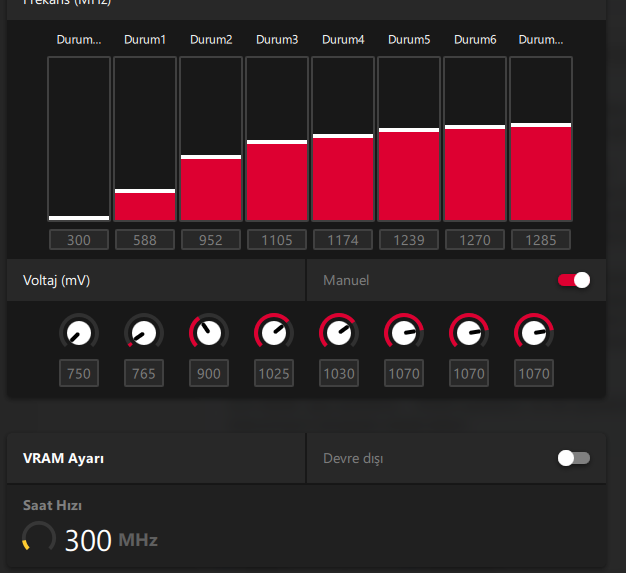The image size is (626, 573).
Task: Toggle the Manuel voltage switch
Action: coord(574,280)
